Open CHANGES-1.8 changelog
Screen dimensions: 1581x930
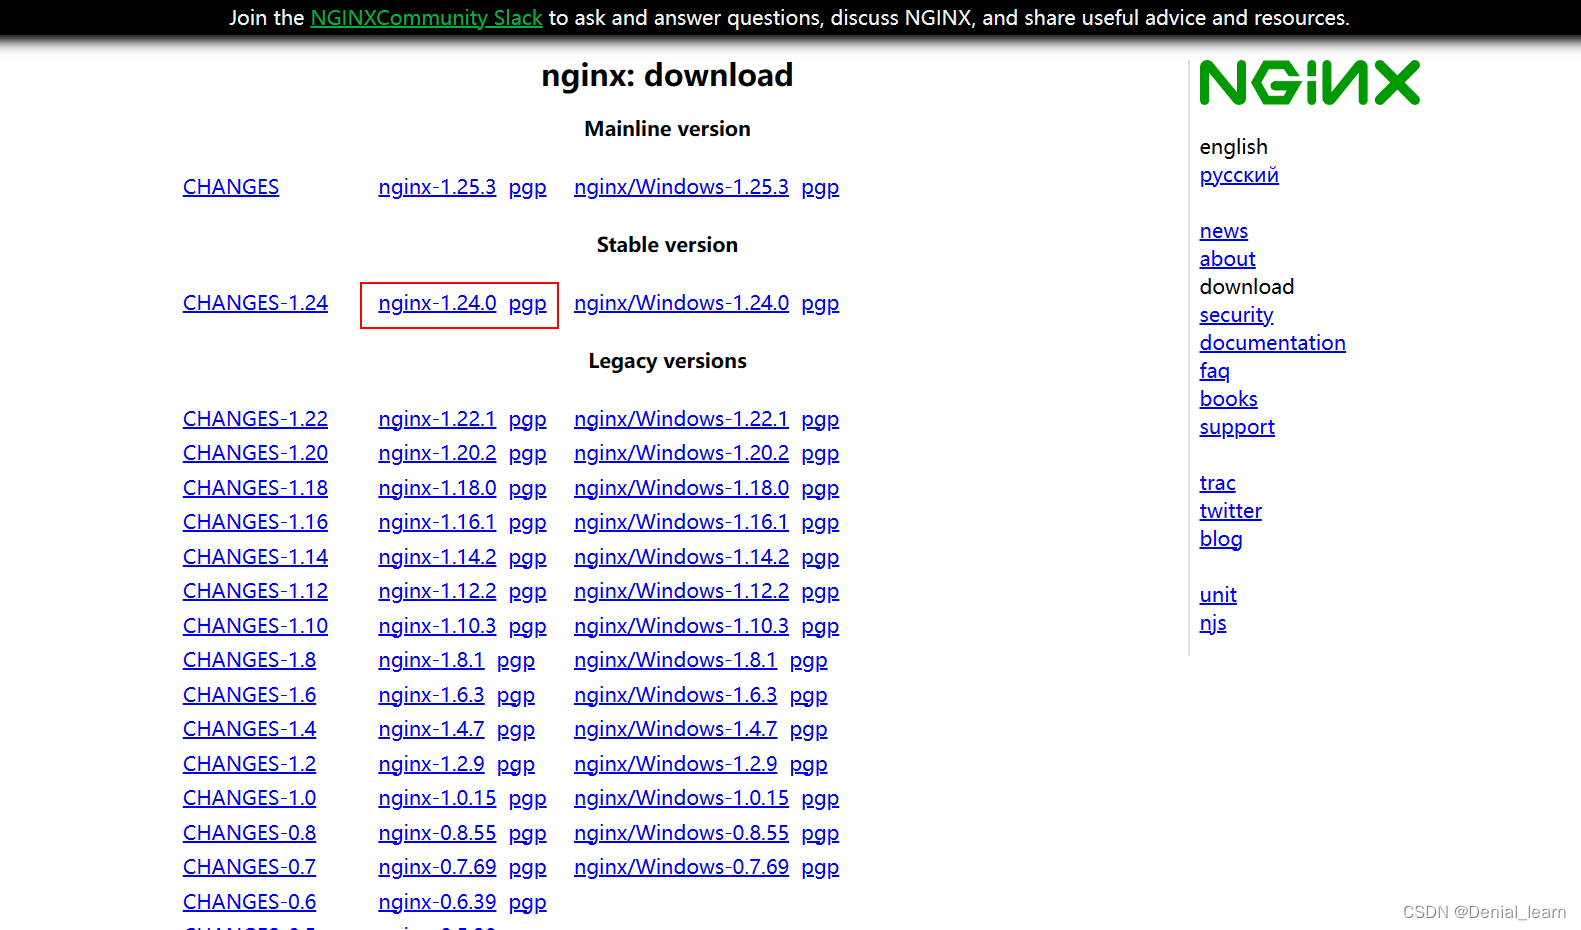[x=249, y=660]
